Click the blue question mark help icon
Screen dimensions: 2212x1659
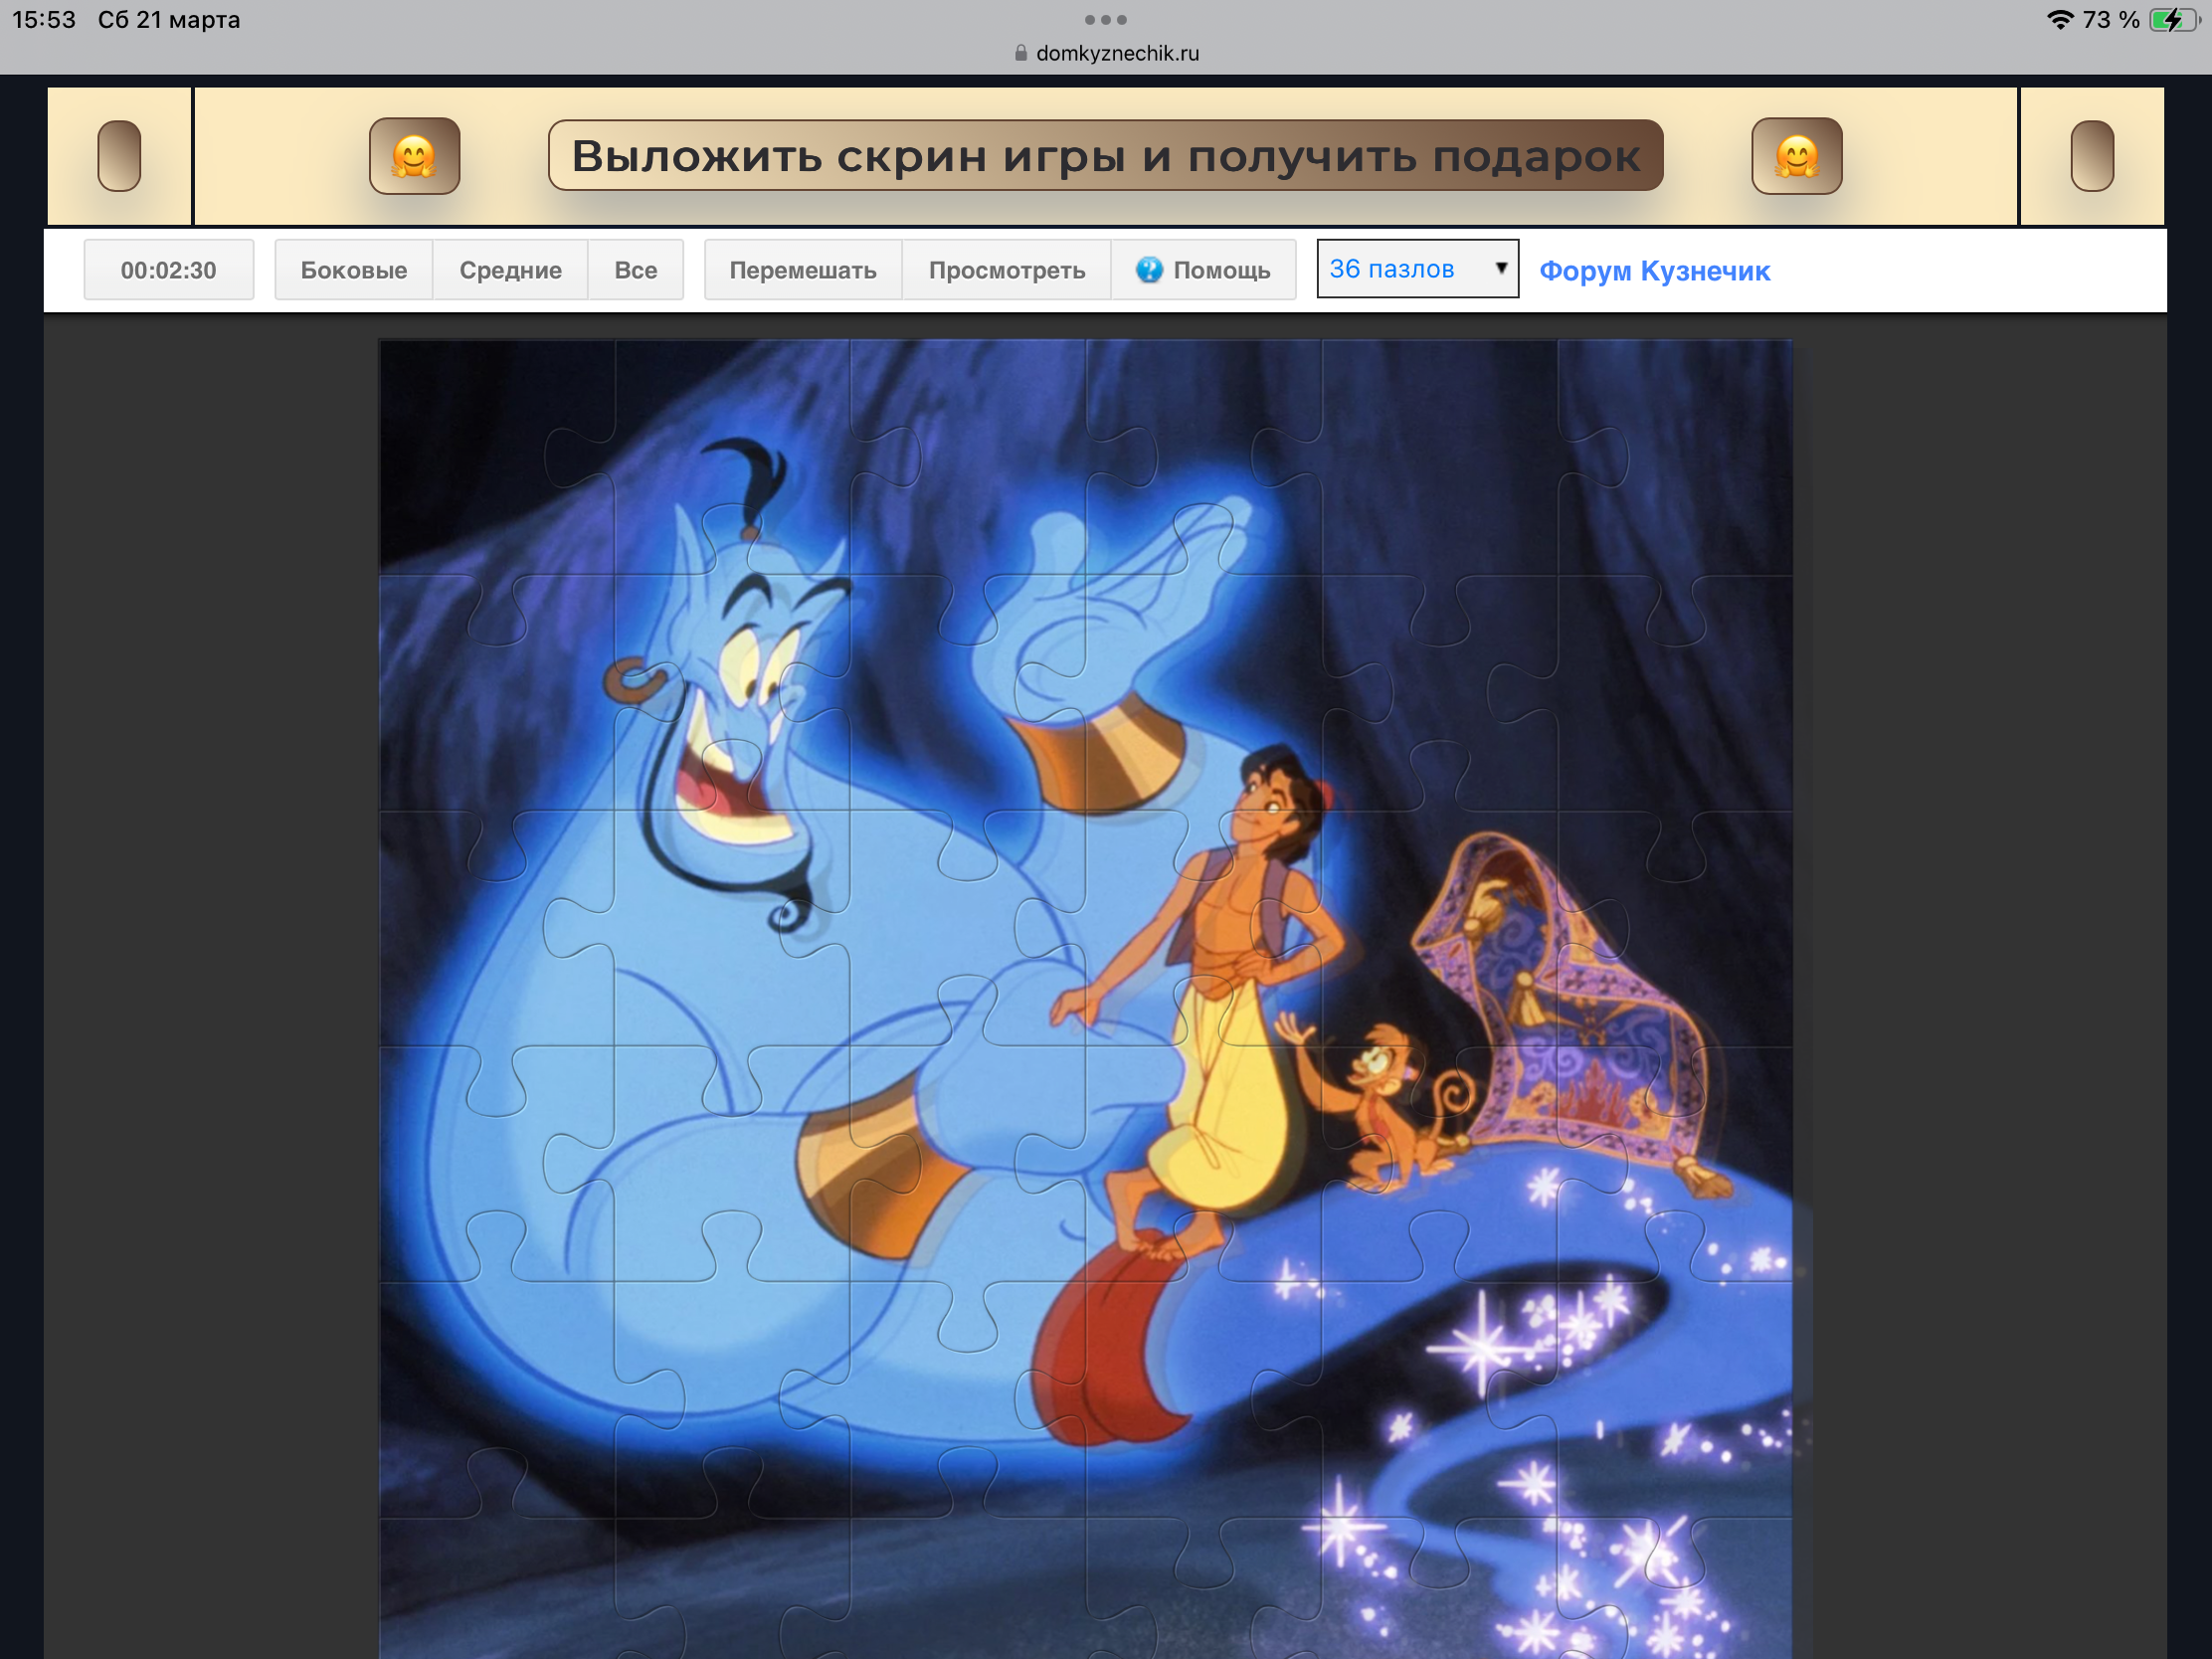click(x=1149, y=270)
